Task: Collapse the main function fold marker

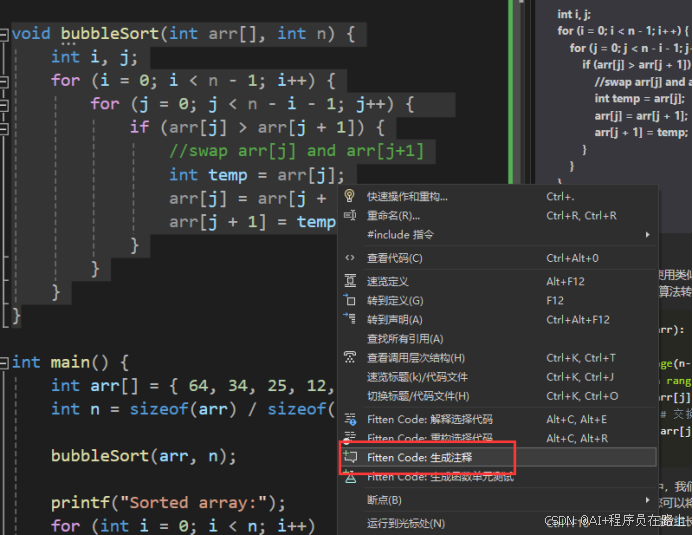Action: point(4,363)
